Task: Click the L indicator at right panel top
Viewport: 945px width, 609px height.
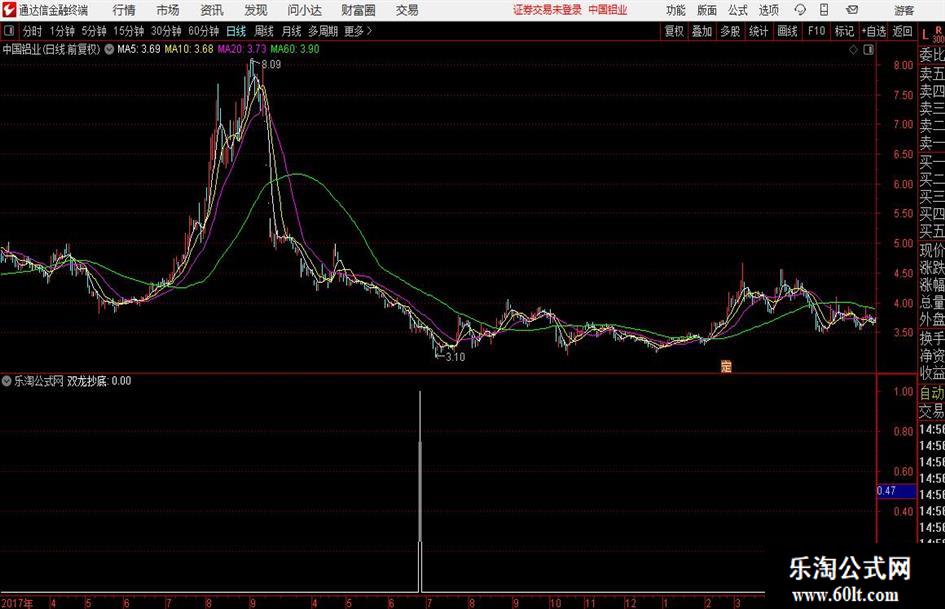Action: (x=925, y=35)
